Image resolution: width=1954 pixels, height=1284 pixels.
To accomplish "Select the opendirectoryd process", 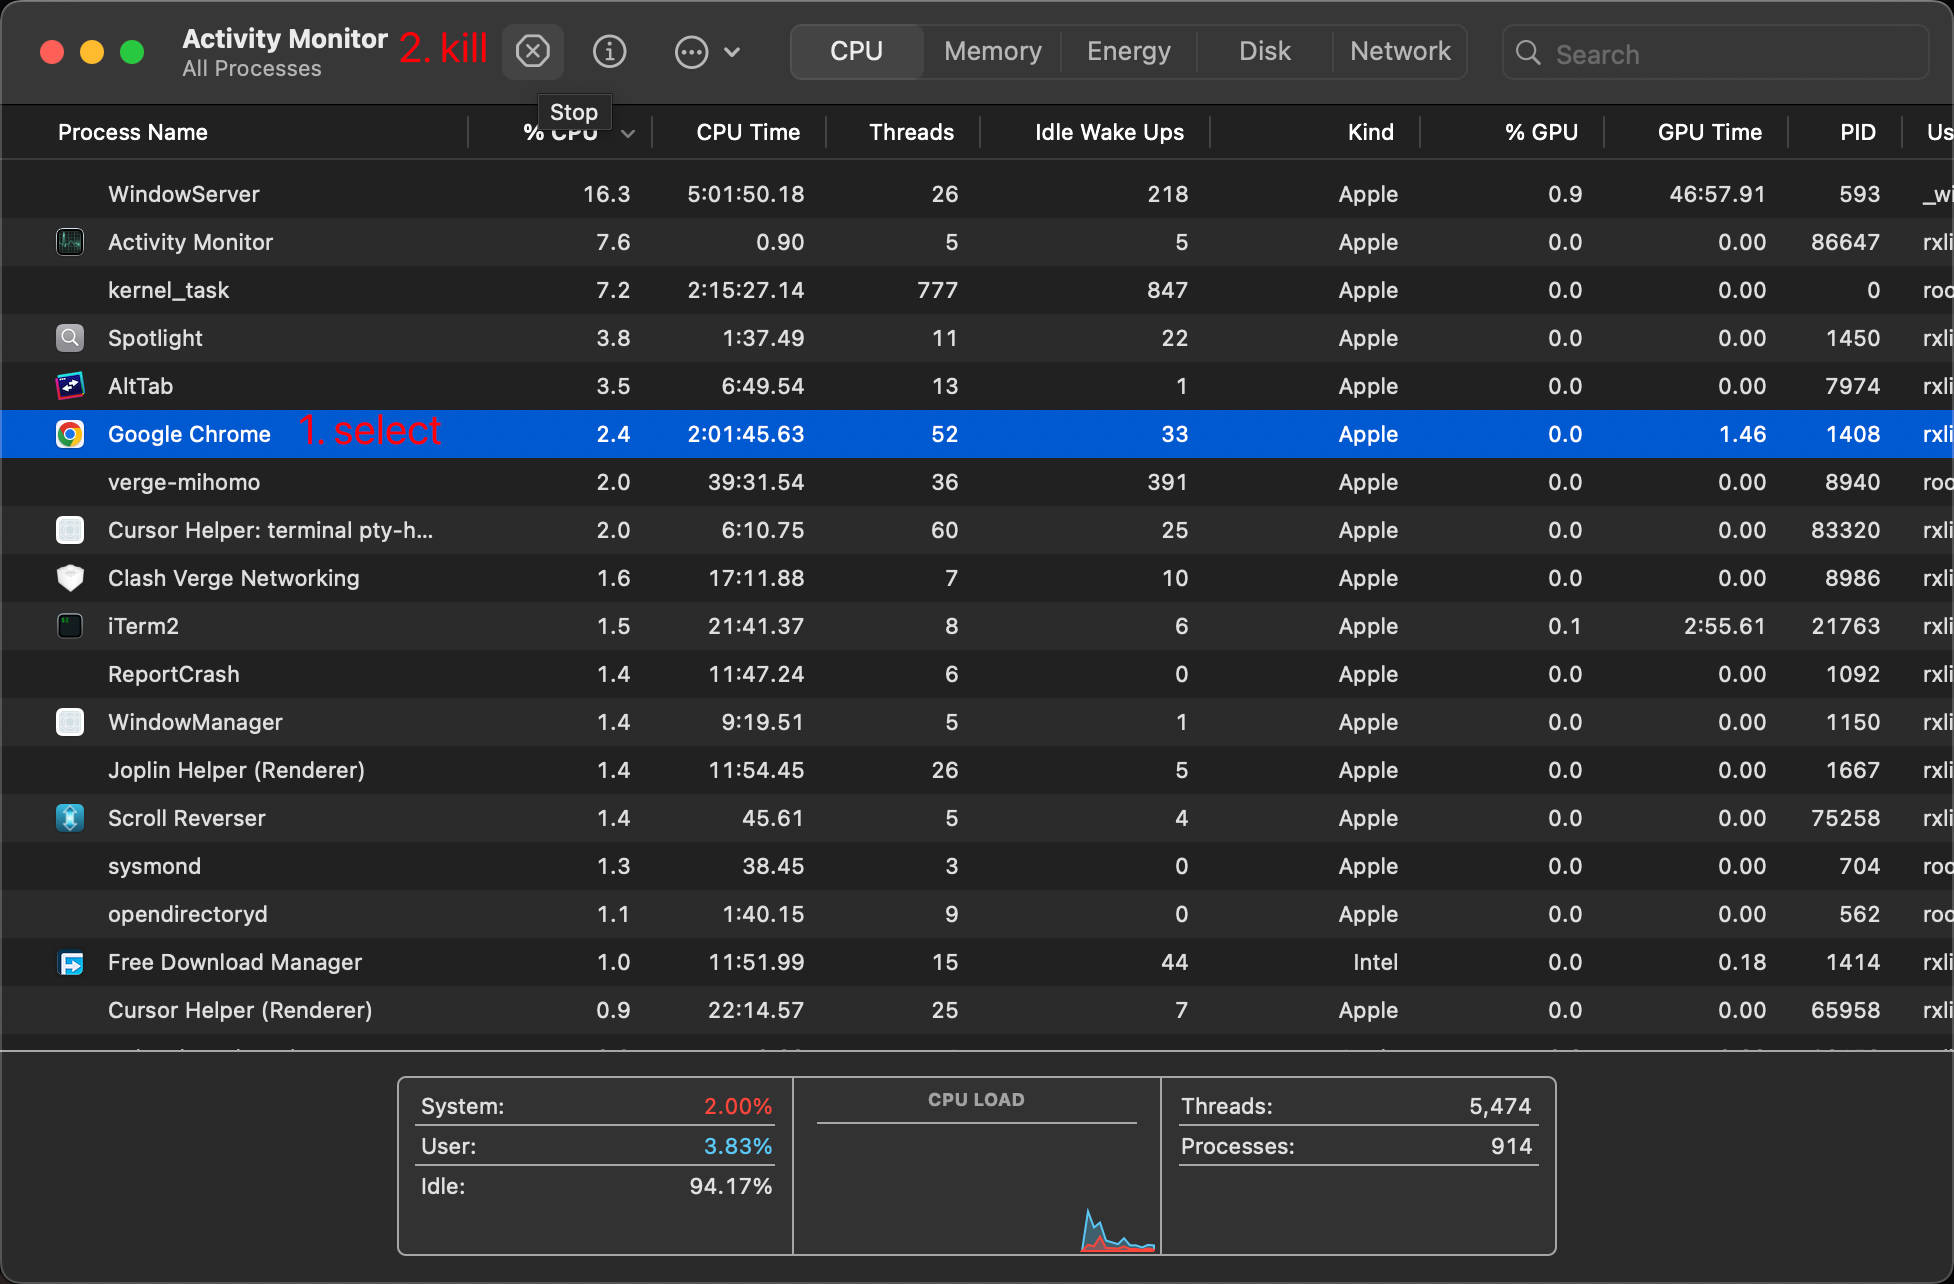I will click(x=977, y=914).
